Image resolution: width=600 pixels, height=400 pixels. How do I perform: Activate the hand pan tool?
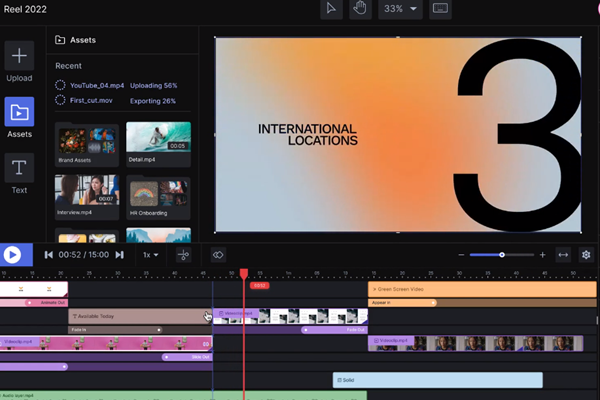pyautogui.click(x=360, y=9)
